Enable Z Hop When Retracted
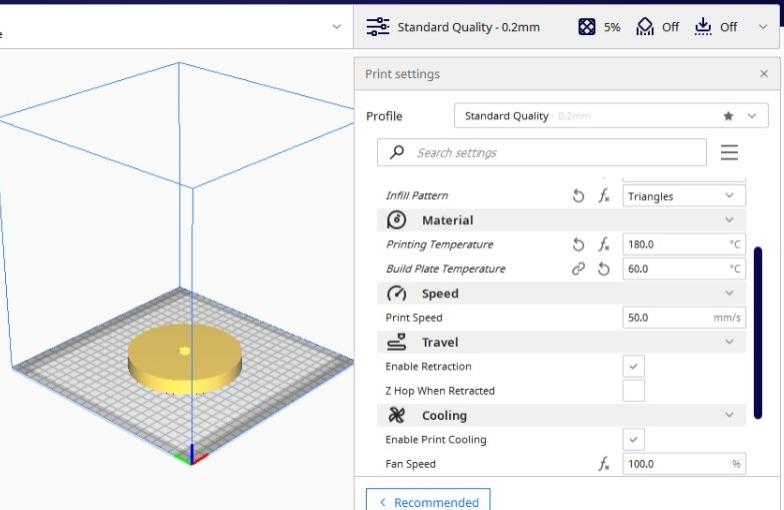The image size is (784, 510). click(x=634, y=391)
